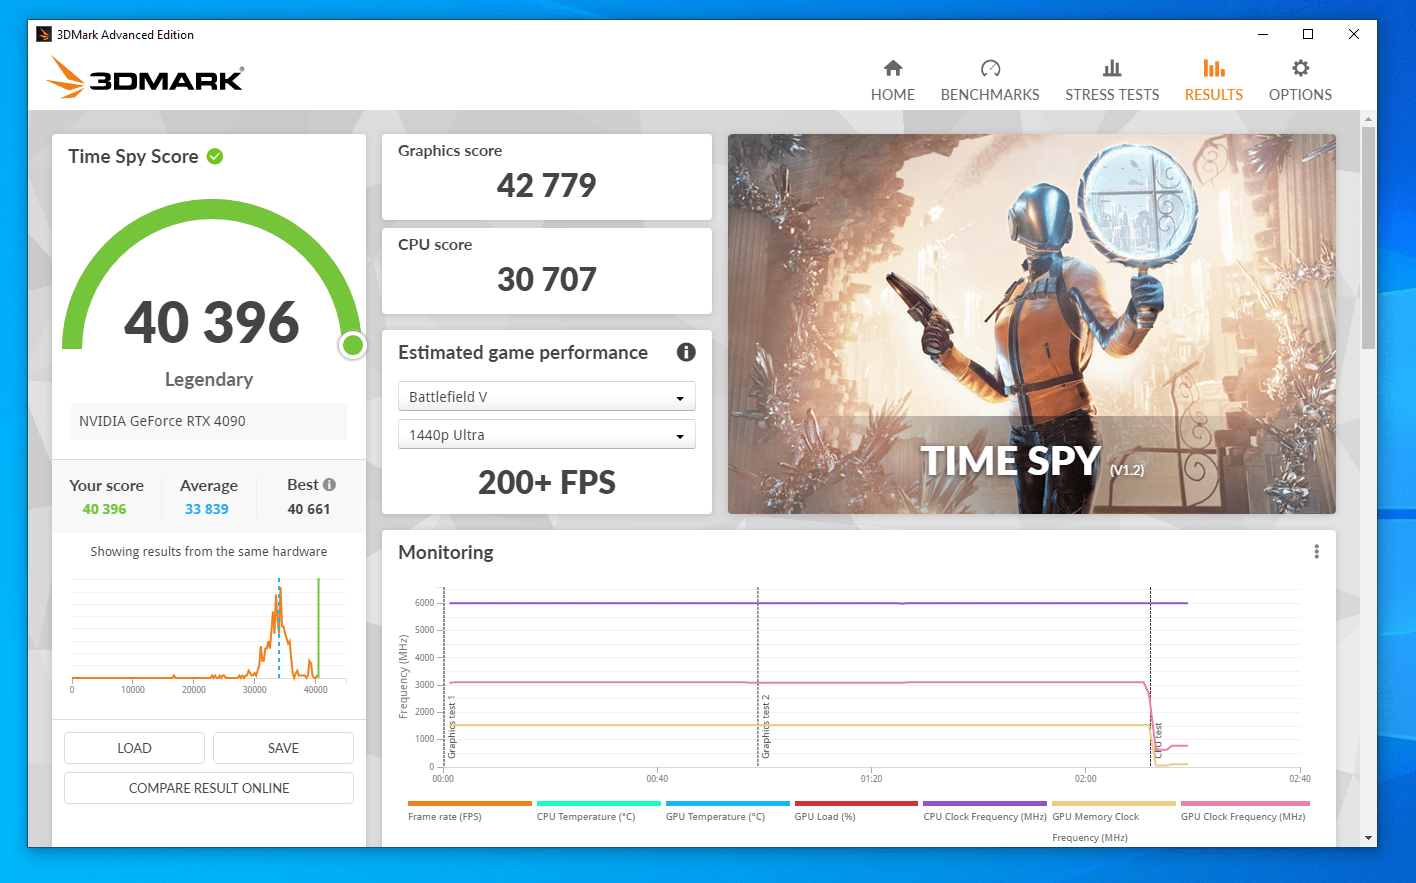The height and width of the screenshot is (883, 1416).
Task: Open the Home icon in navigation
Action: (893, 68)
